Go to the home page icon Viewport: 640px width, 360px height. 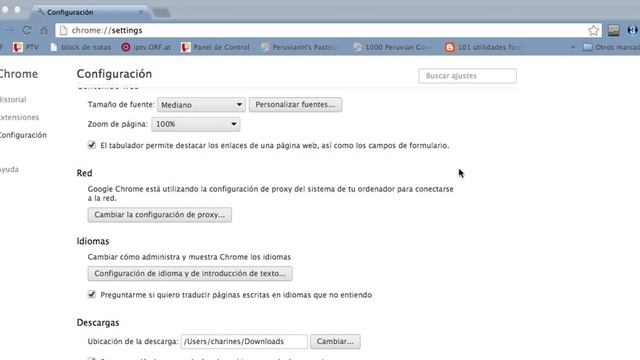pyautogui.click(x=44, y=30)
